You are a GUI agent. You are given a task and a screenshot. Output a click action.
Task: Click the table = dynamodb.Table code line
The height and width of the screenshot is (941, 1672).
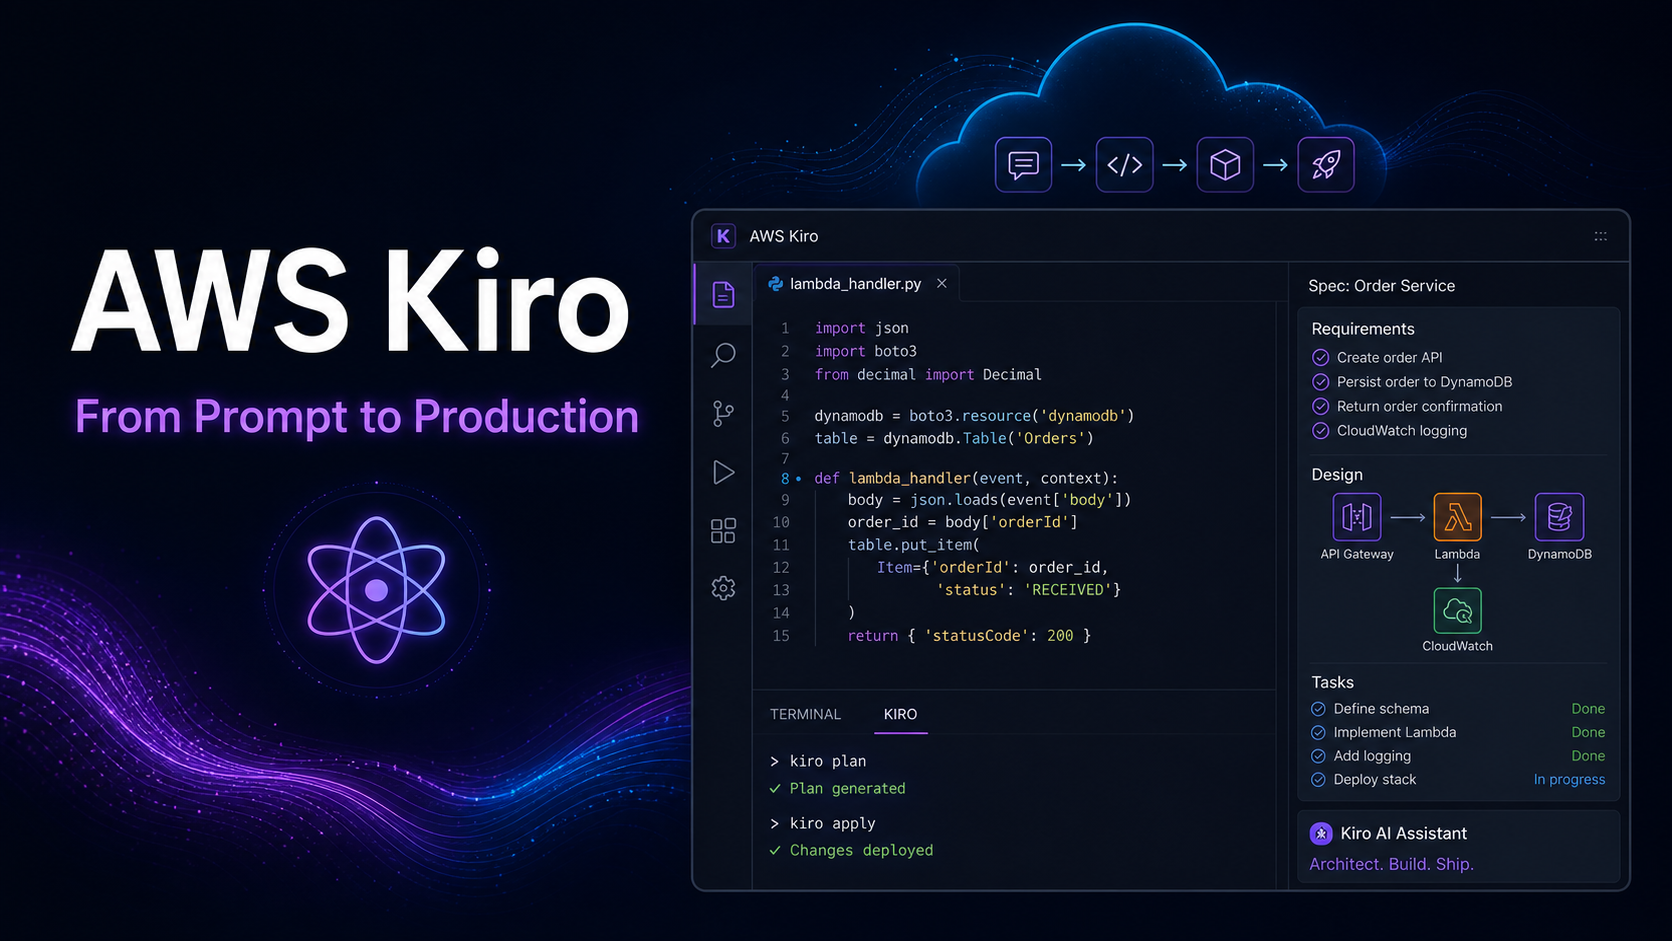tap(954, 438)
